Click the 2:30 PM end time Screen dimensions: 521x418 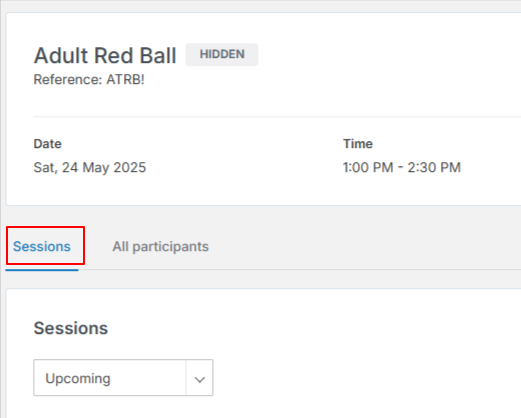(434, 167)
